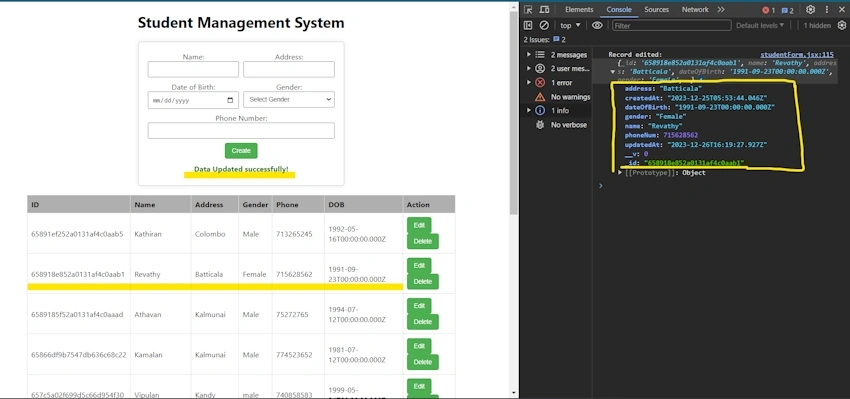Delete the Kamalan student record
The width and height of the screenshot is (850, 399).
423,362
